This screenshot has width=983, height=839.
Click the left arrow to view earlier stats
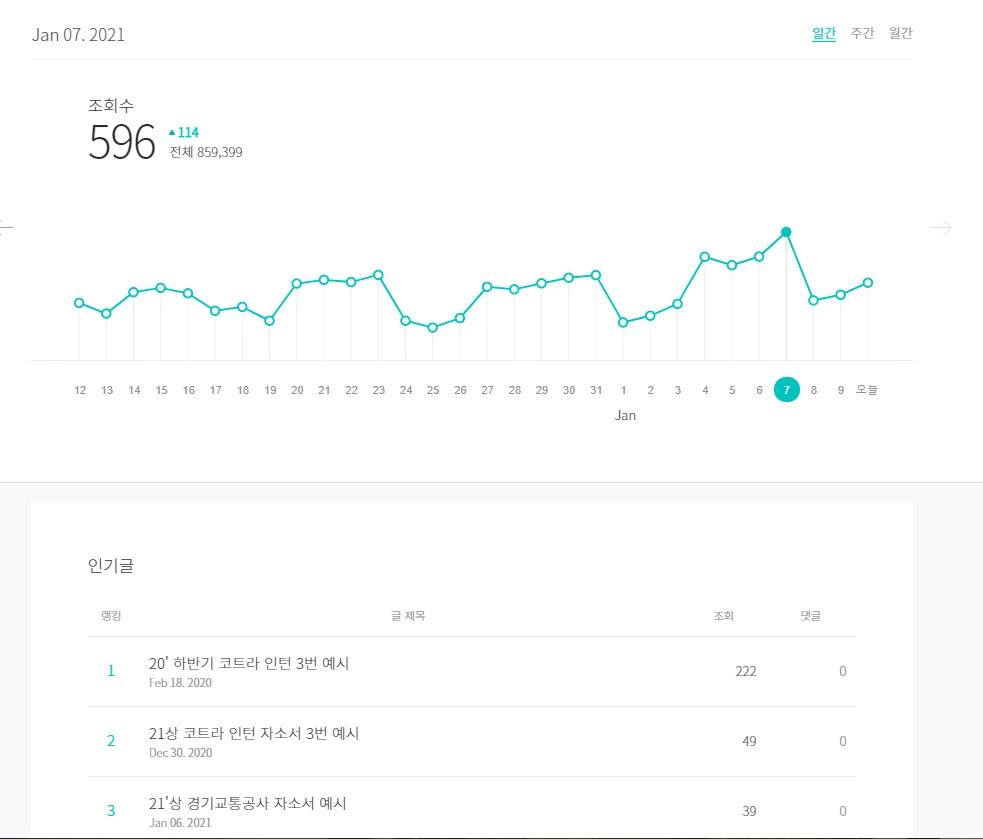coord(7,227)
